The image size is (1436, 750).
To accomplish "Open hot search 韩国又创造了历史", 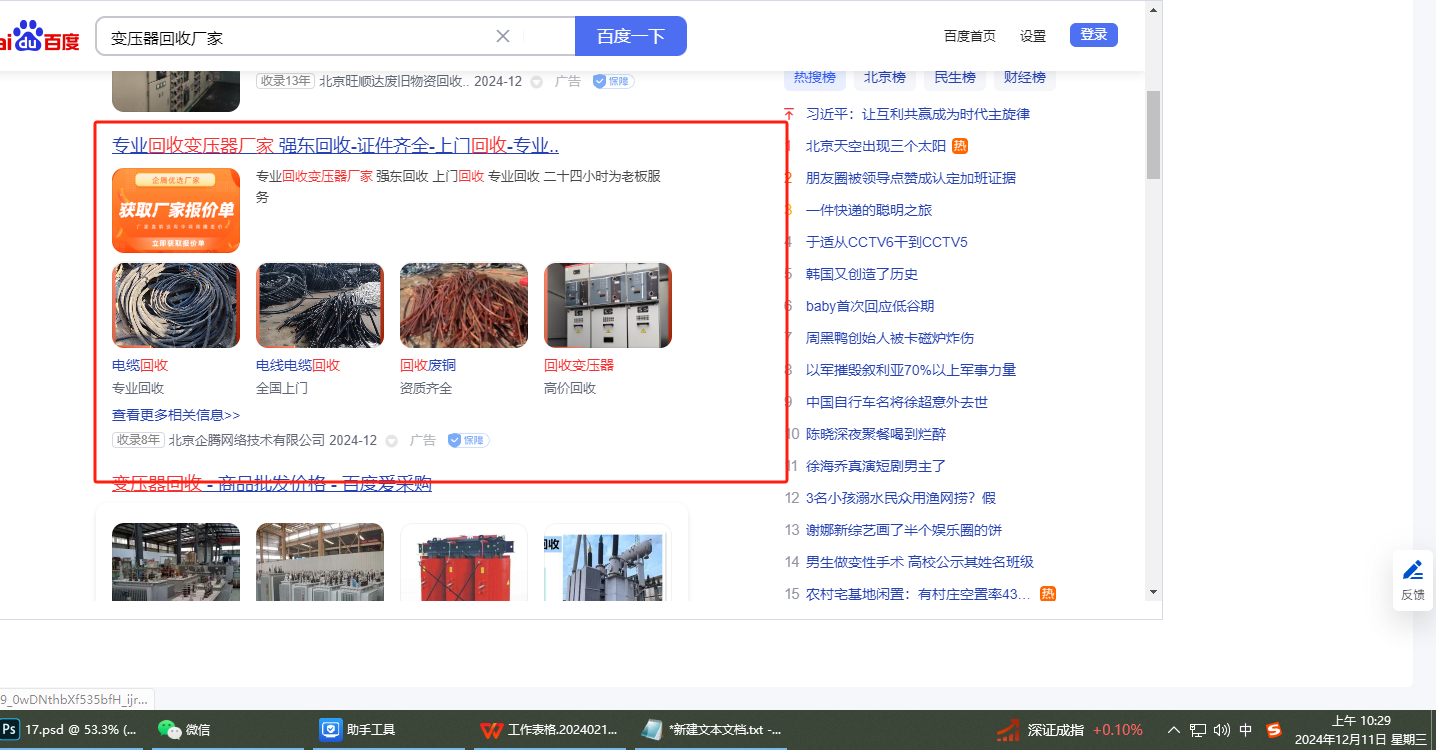I will (862, 274).
